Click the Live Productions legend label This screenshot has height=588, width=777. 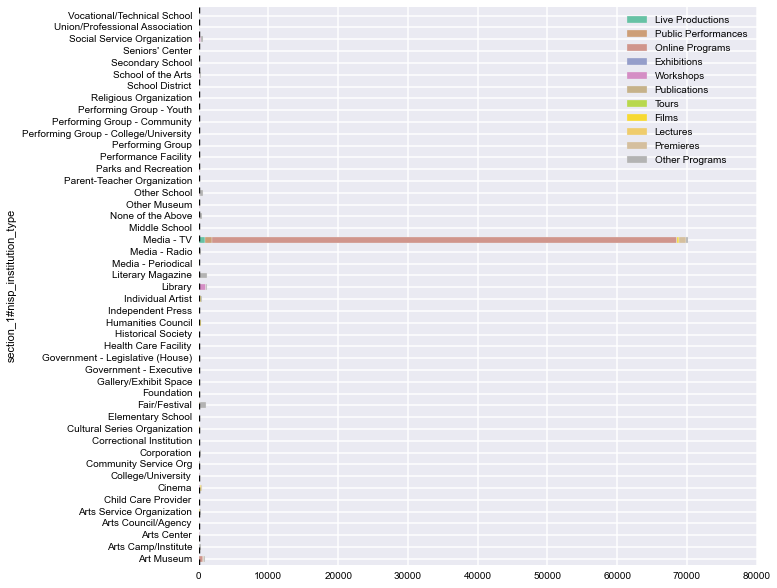[x=692, y=20]
